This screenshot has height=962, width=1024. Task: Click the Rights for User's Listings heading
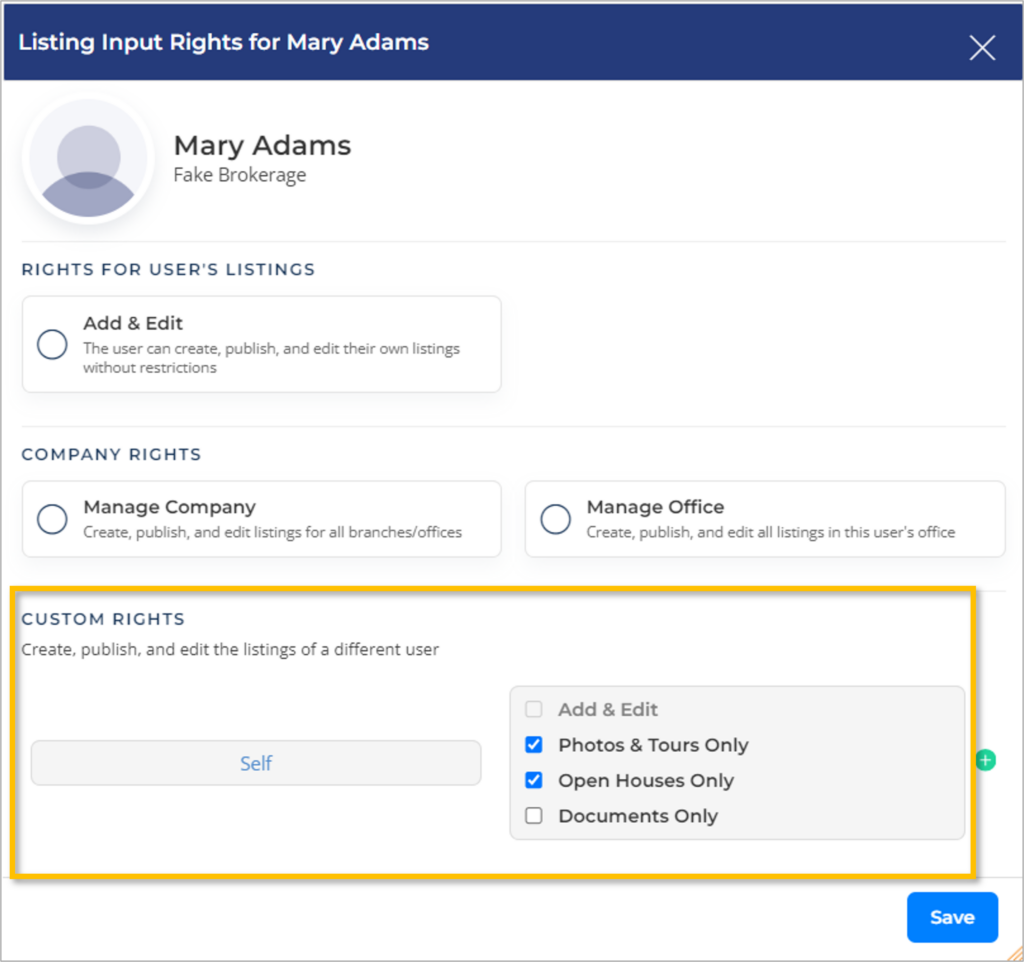pyautogui.click(x=168, y=269)
